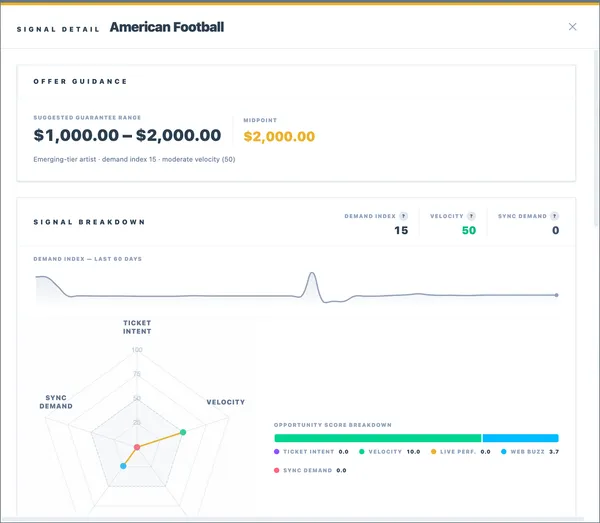Viewport: 600px width, 523px height.
Task: Open the Sync Demand help tooltip icon
Action: tap(554, 216)
